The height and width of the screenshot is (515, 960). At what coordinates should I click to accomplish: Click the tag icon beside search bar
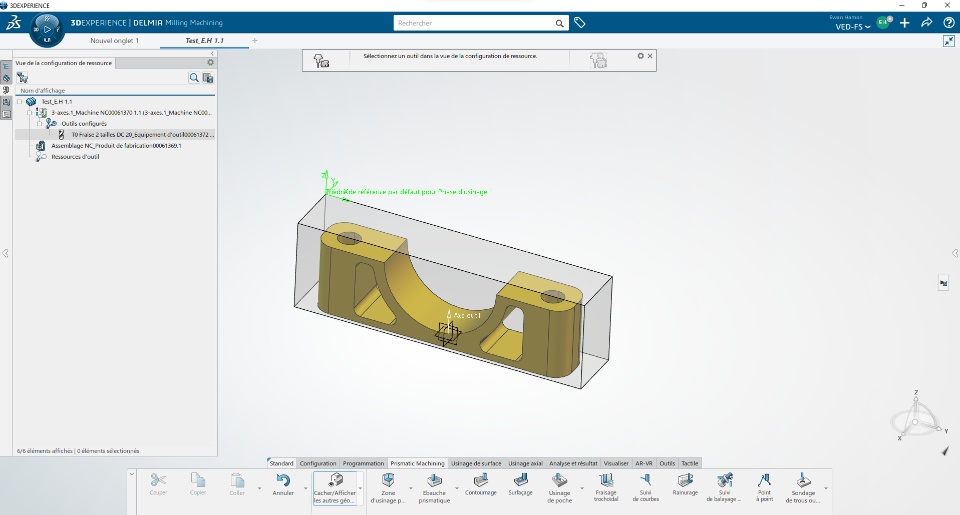579,23
